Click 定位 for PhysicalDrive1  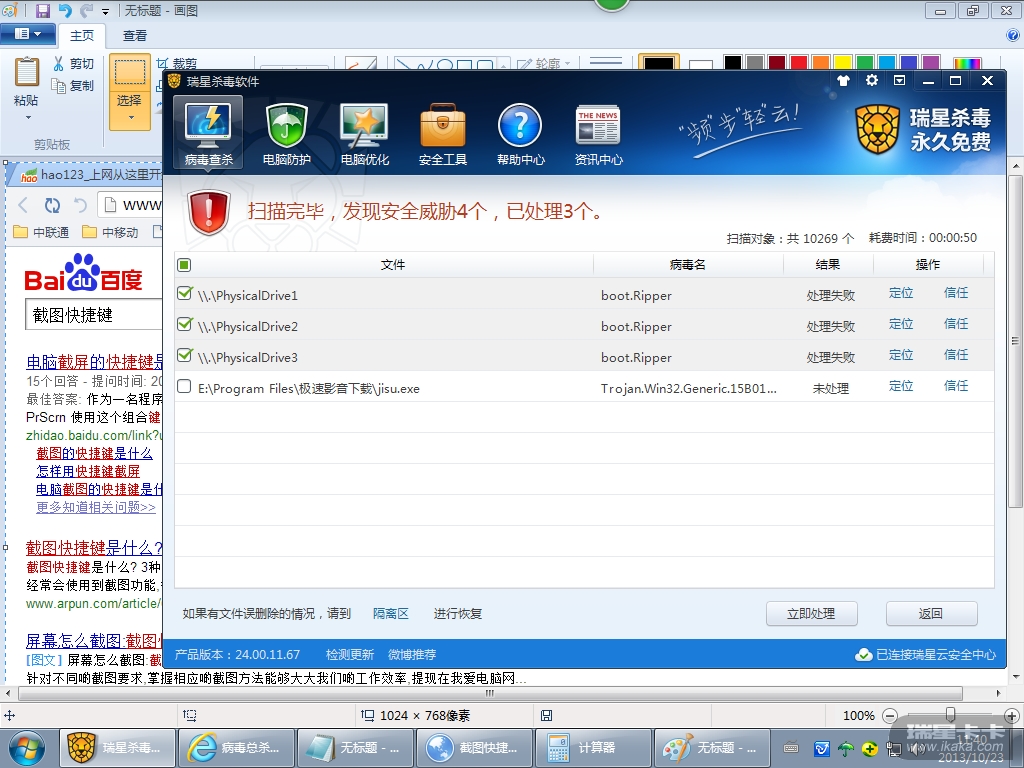click(901, 293)
